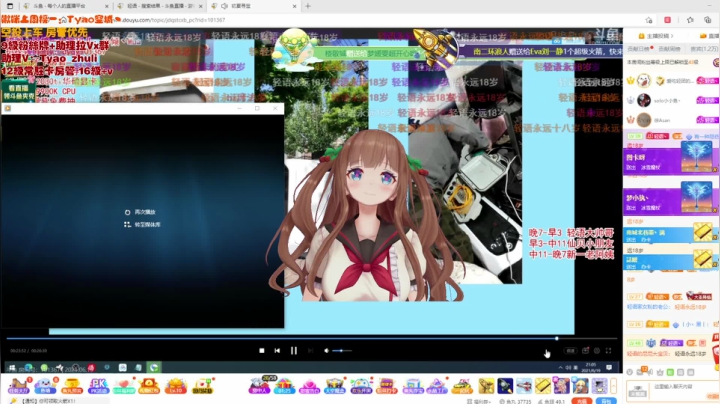This screenshot has height=404, width=720.
Task: Skip to previous track in player
Action: click(x=277, y=351)
